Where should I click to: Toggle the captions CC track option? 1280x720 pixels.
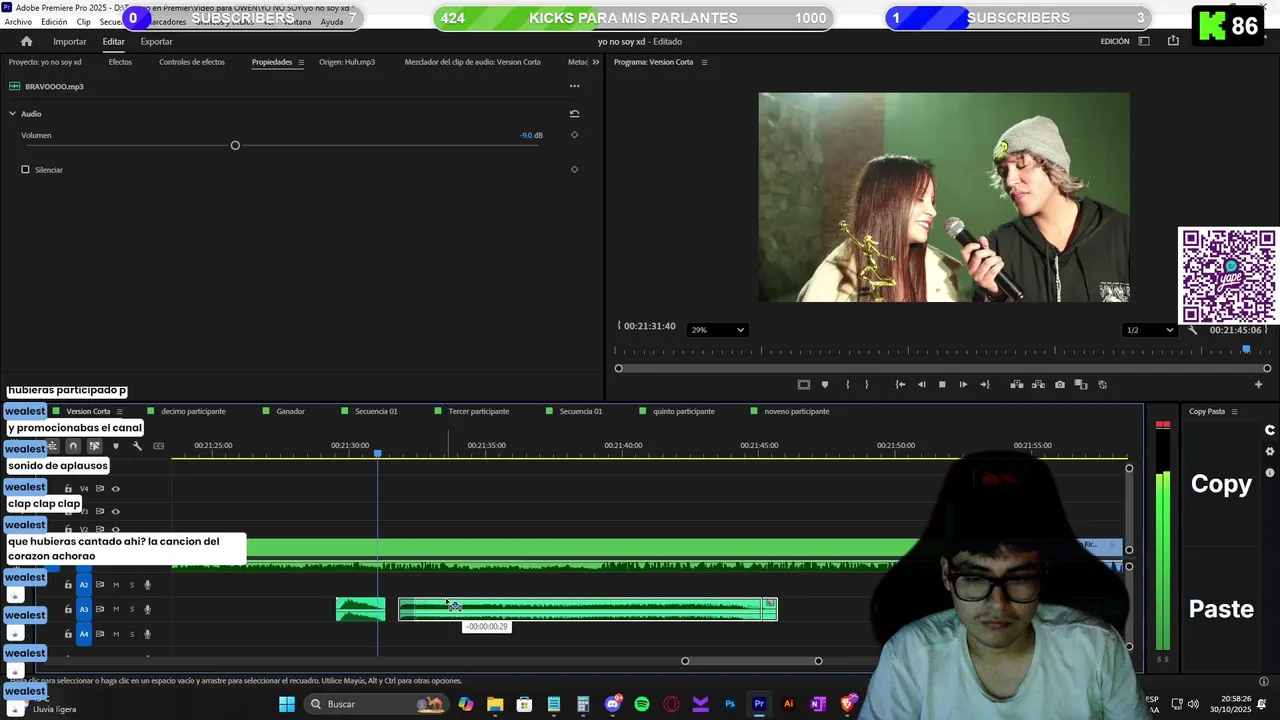point(158,446)
